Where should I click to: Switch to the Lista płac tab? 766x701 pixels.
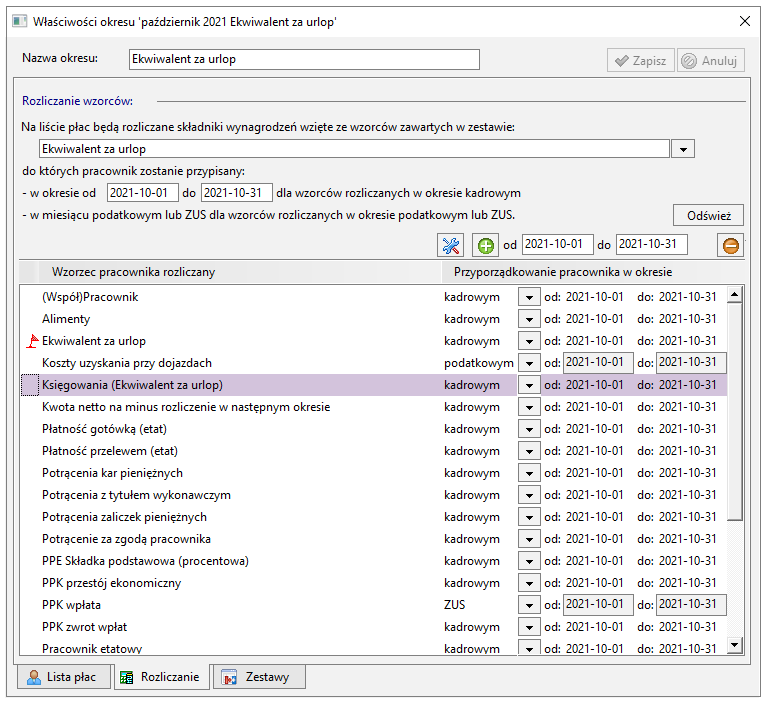pyautogui.click(x=64, y=677)
